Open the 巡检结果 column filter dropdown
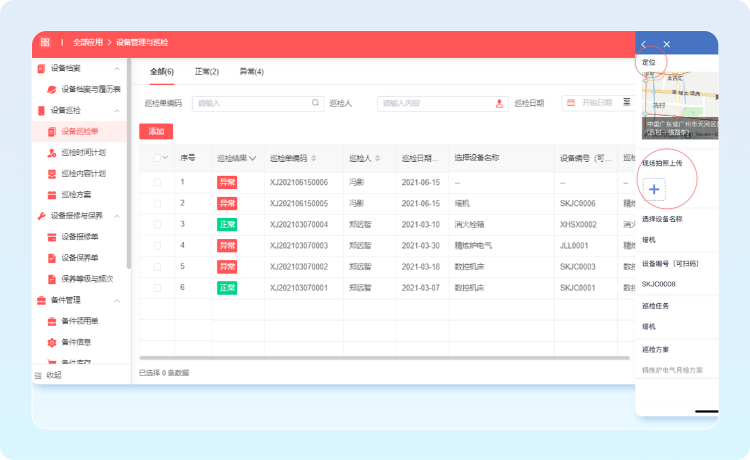 [253, 158]
